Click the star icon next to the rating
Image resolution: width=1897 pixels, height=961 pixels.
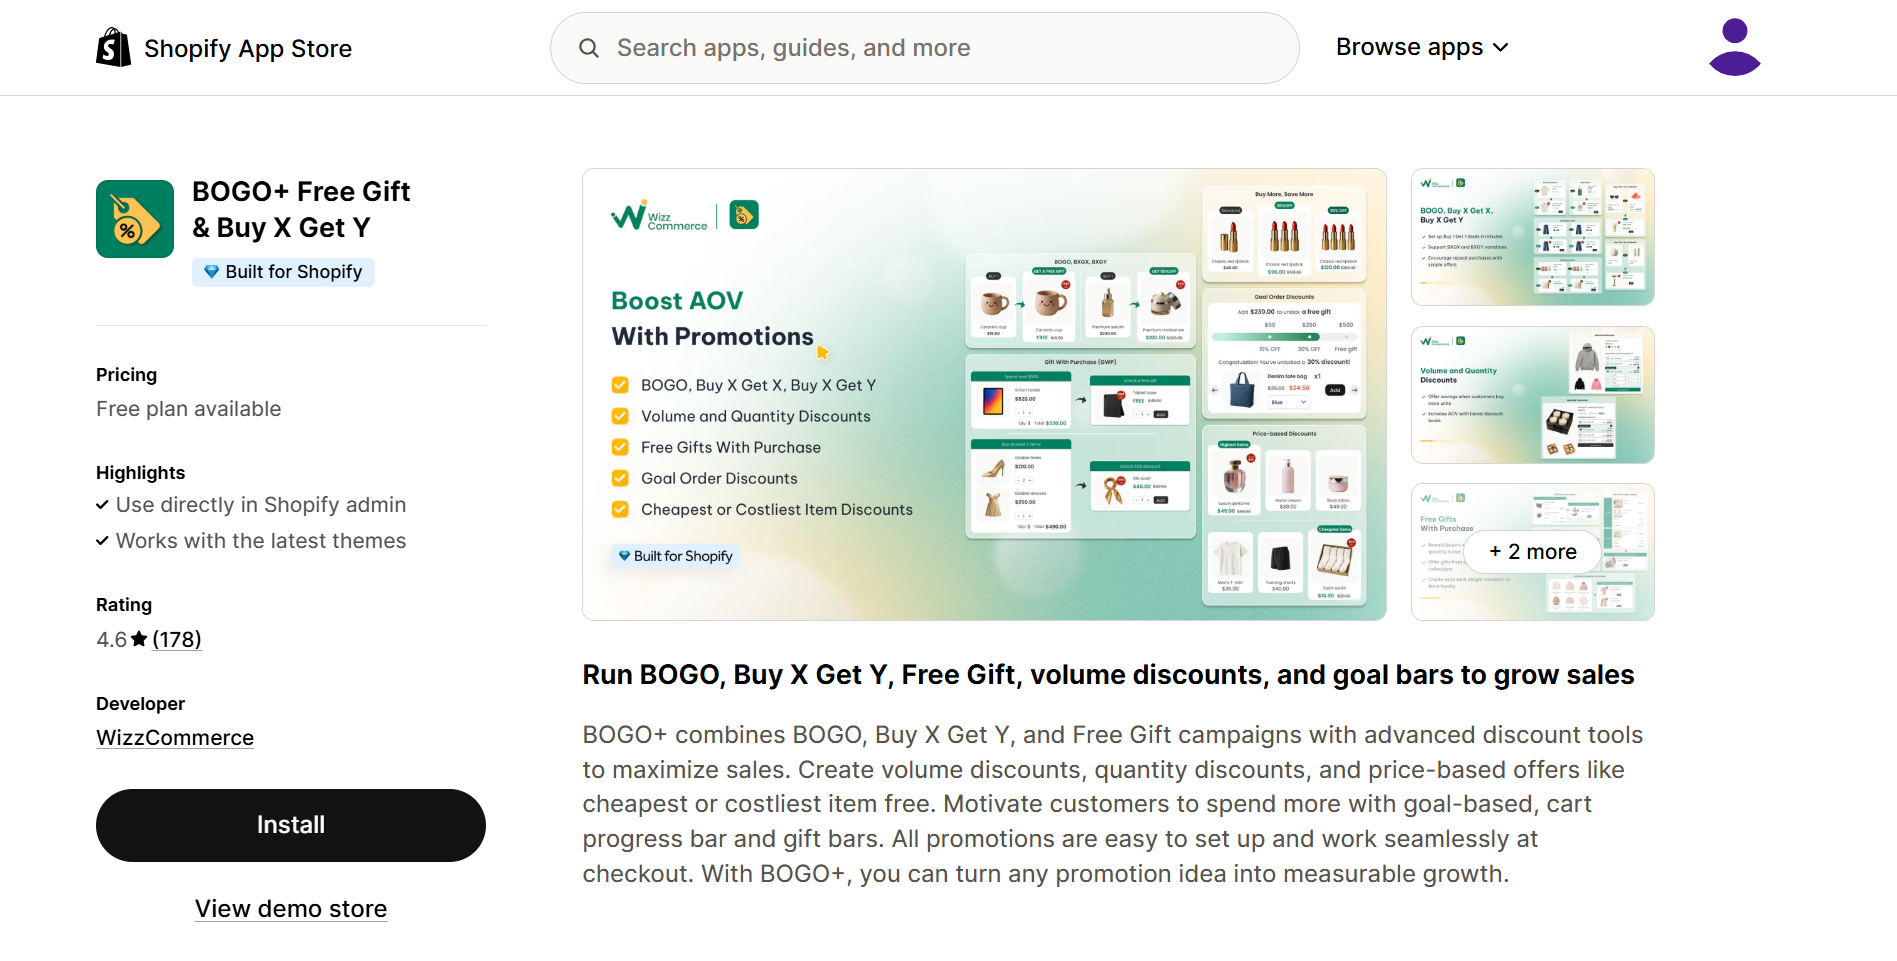pyautogui.click(x=139, y=638)
